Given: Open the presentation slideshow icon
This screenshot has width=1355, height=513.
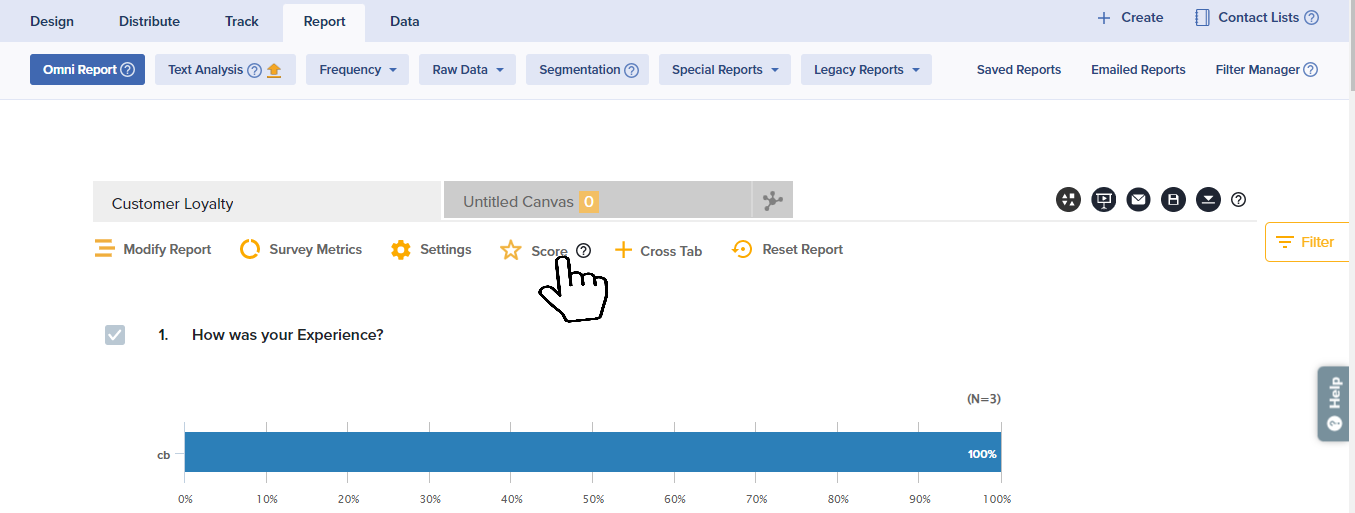Looking at the screenshot, I should point(1104,200).
